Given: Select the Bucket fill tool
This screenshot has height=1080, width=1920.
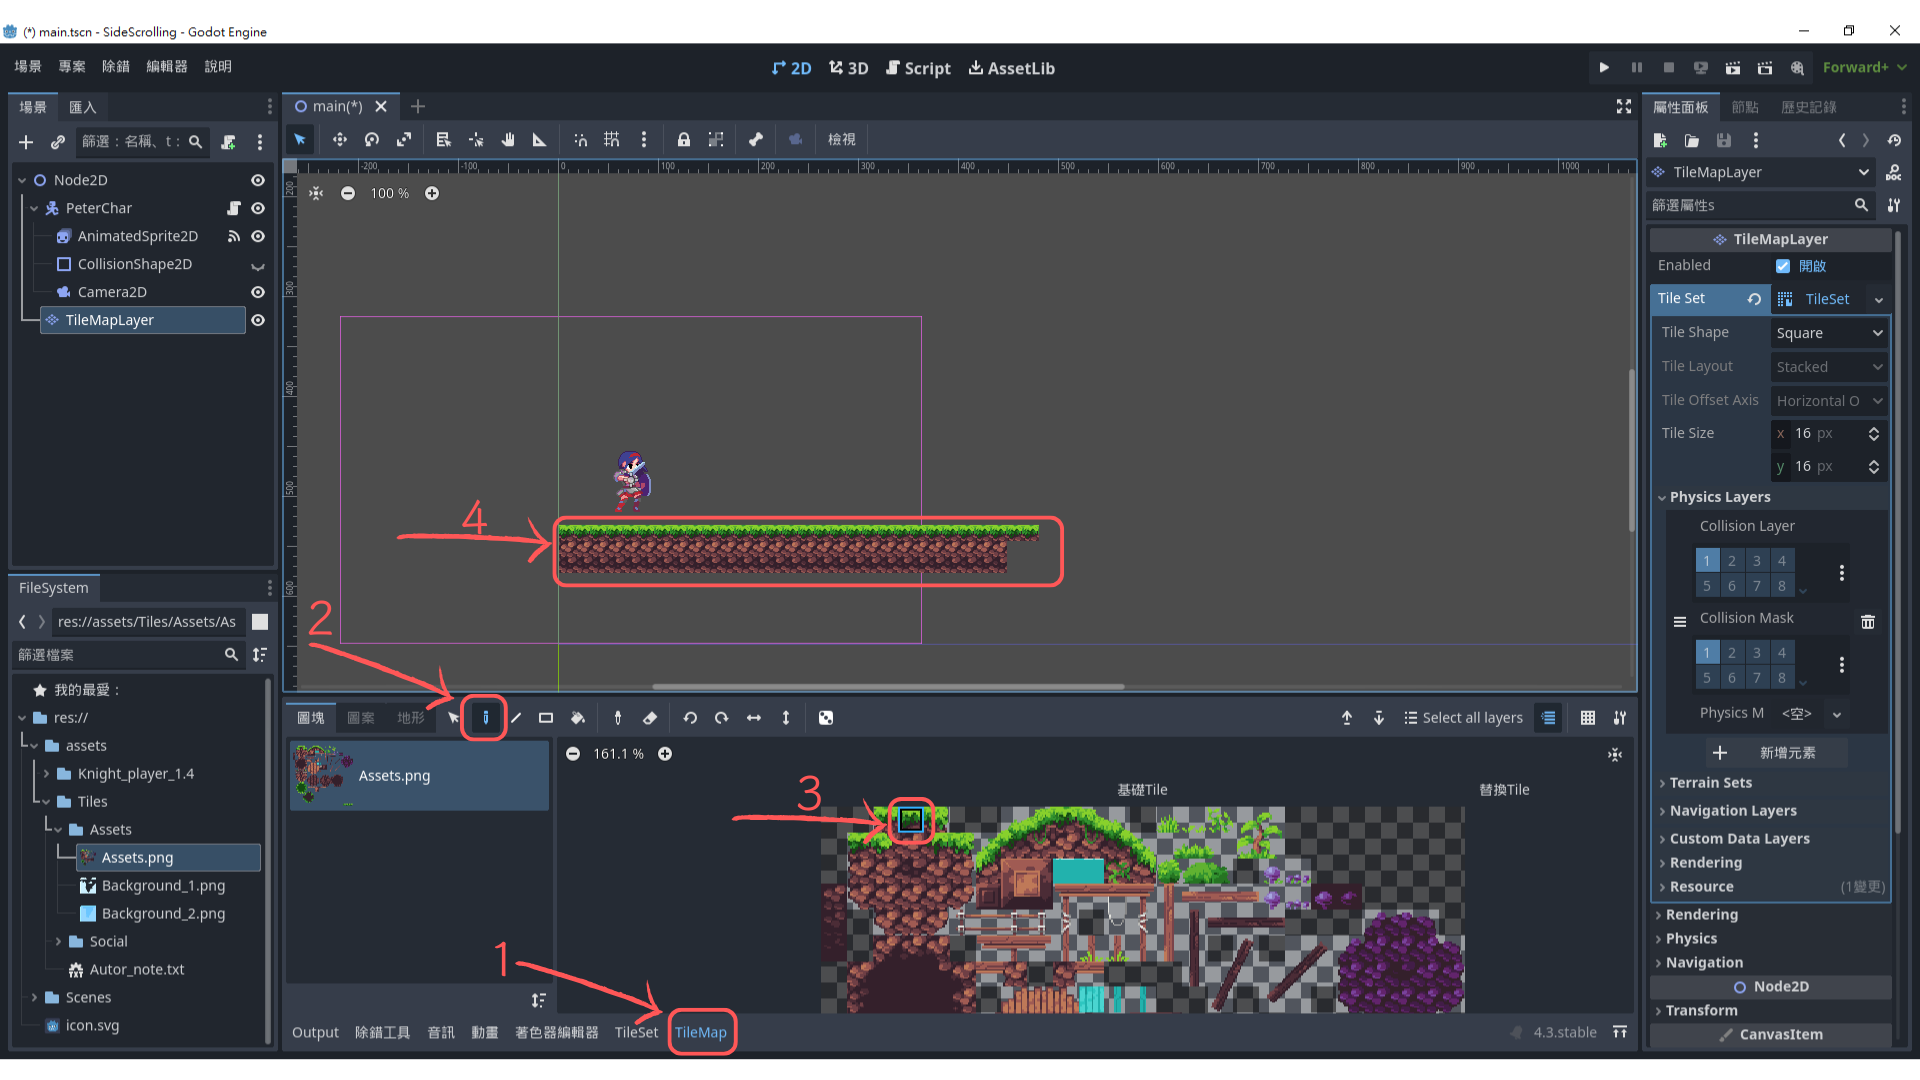Looking at the screenshot, I should 578,718.
